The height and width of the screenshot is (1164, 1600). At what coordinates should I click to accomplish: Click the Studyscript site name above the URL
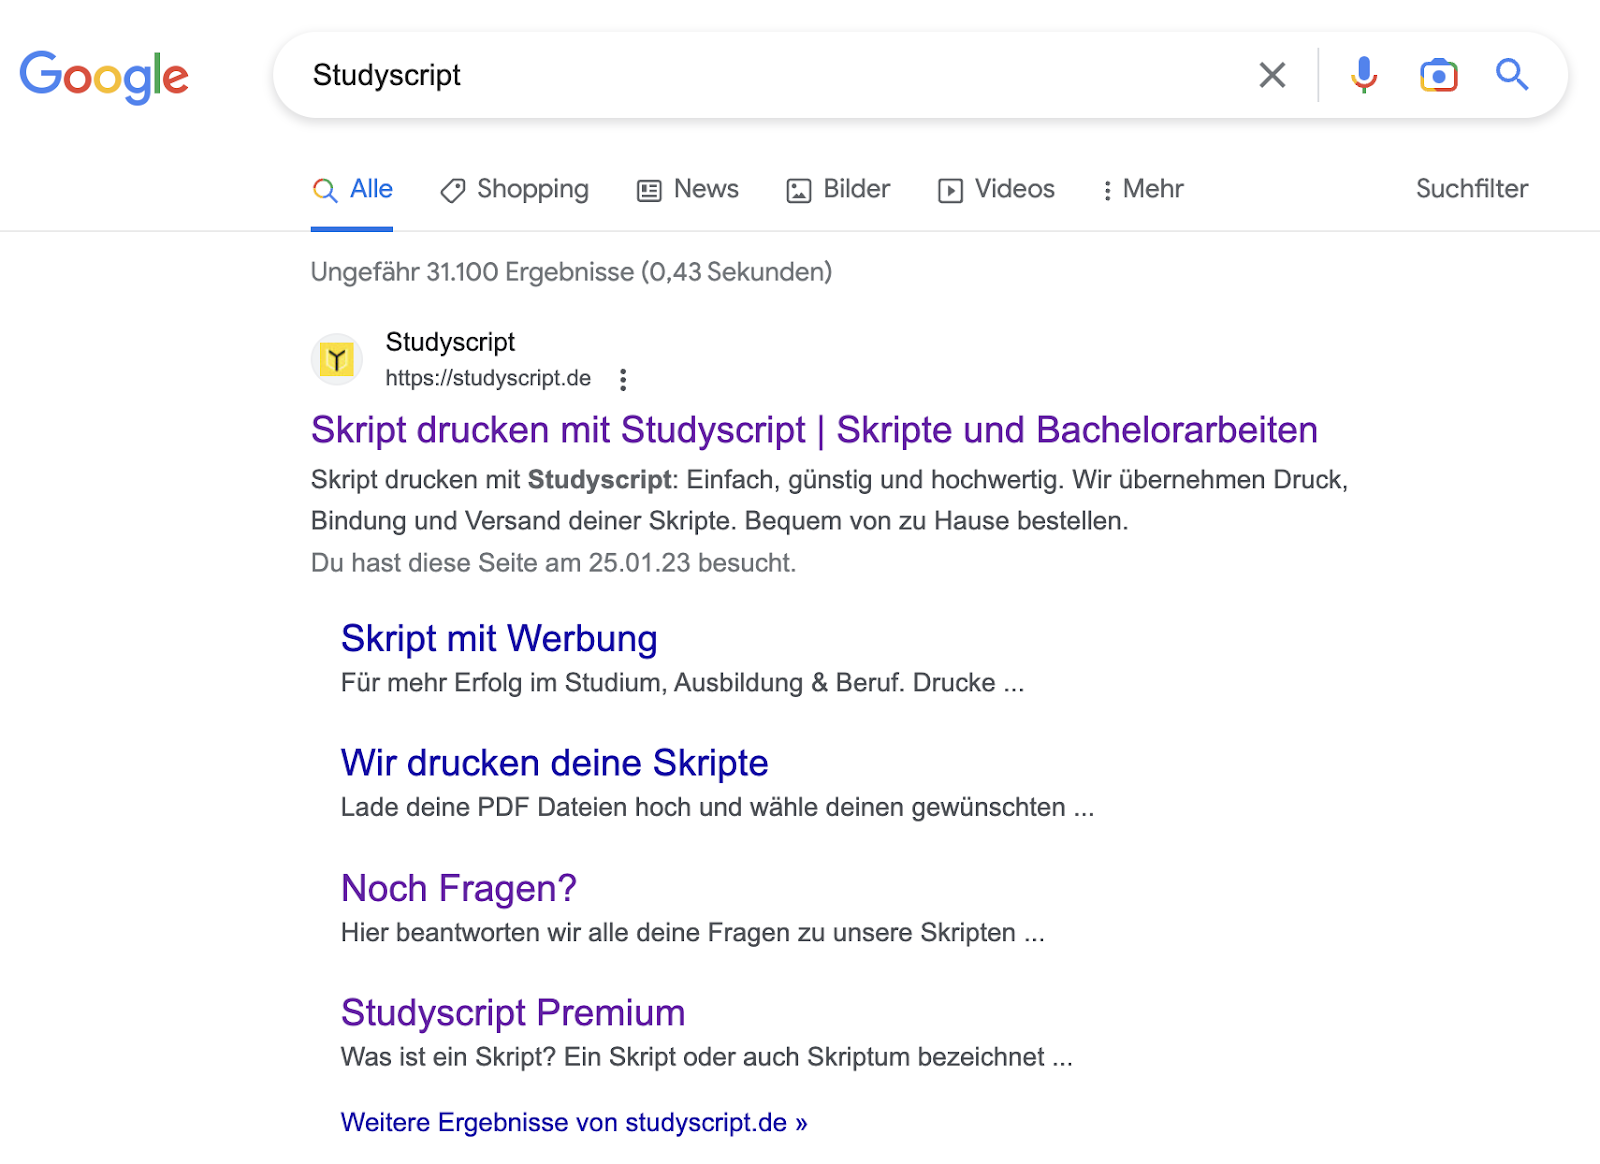(450, 342)
